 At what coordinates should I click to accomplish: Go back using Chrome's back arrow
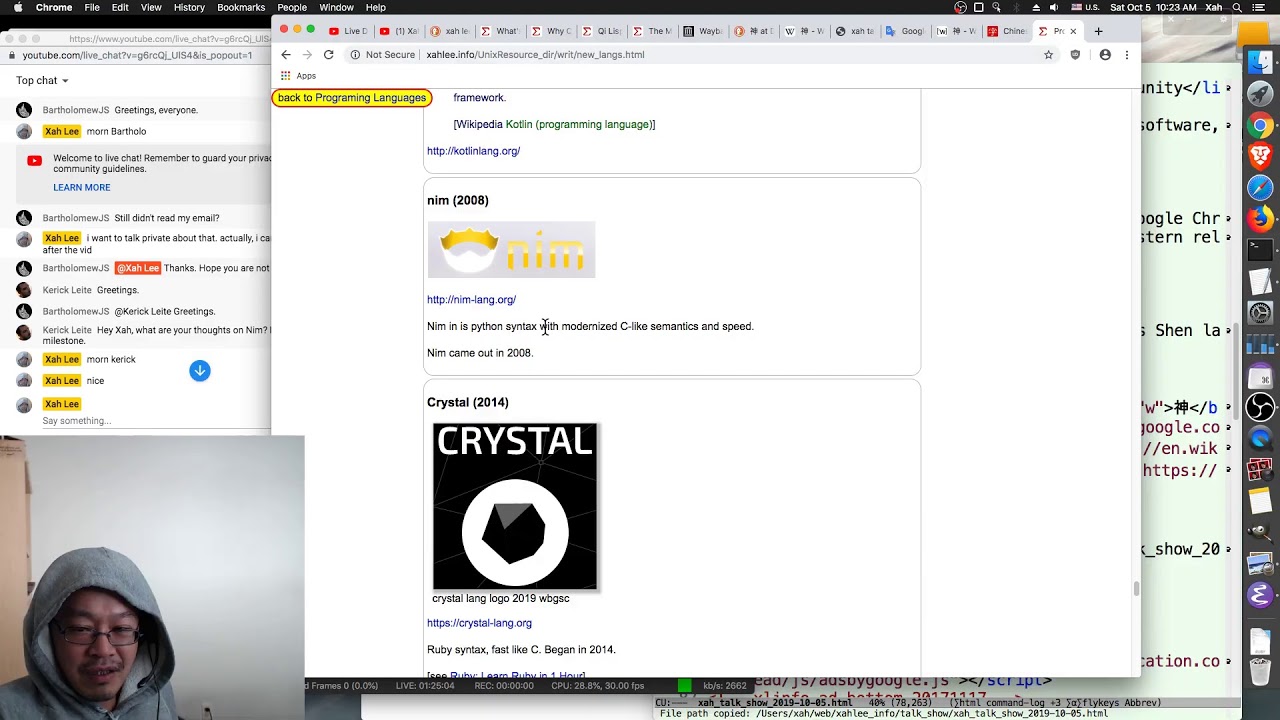click(286, 55)
